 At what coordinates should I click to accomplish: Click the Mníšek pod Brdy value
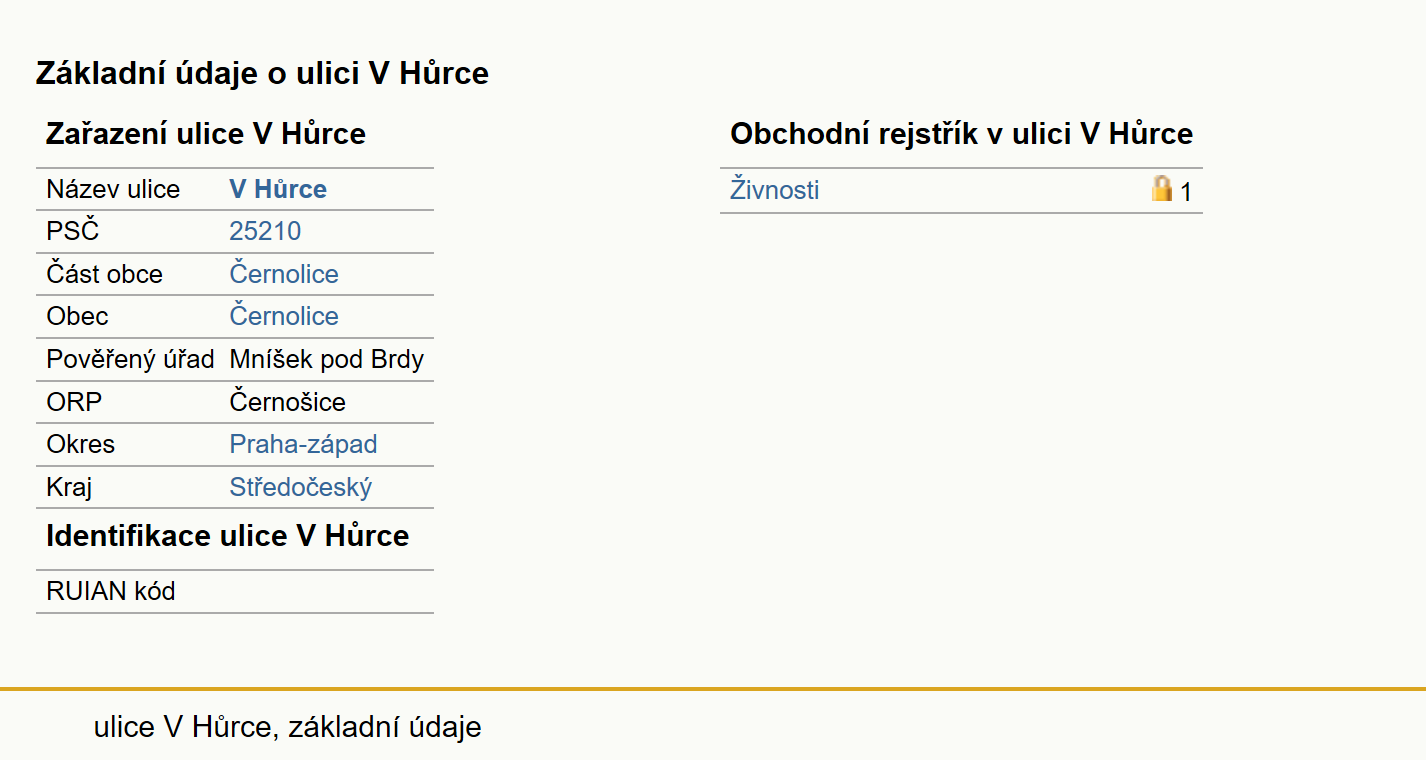coord(327,359)
